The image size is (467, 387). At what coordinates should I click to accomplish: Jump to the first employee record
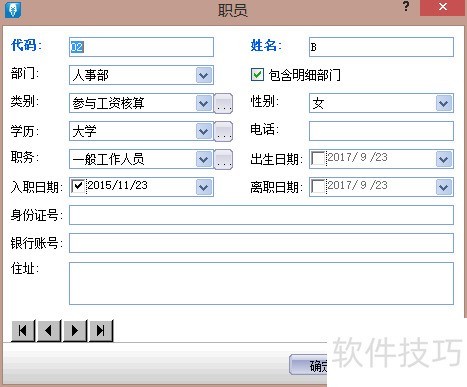coord(23,331)
